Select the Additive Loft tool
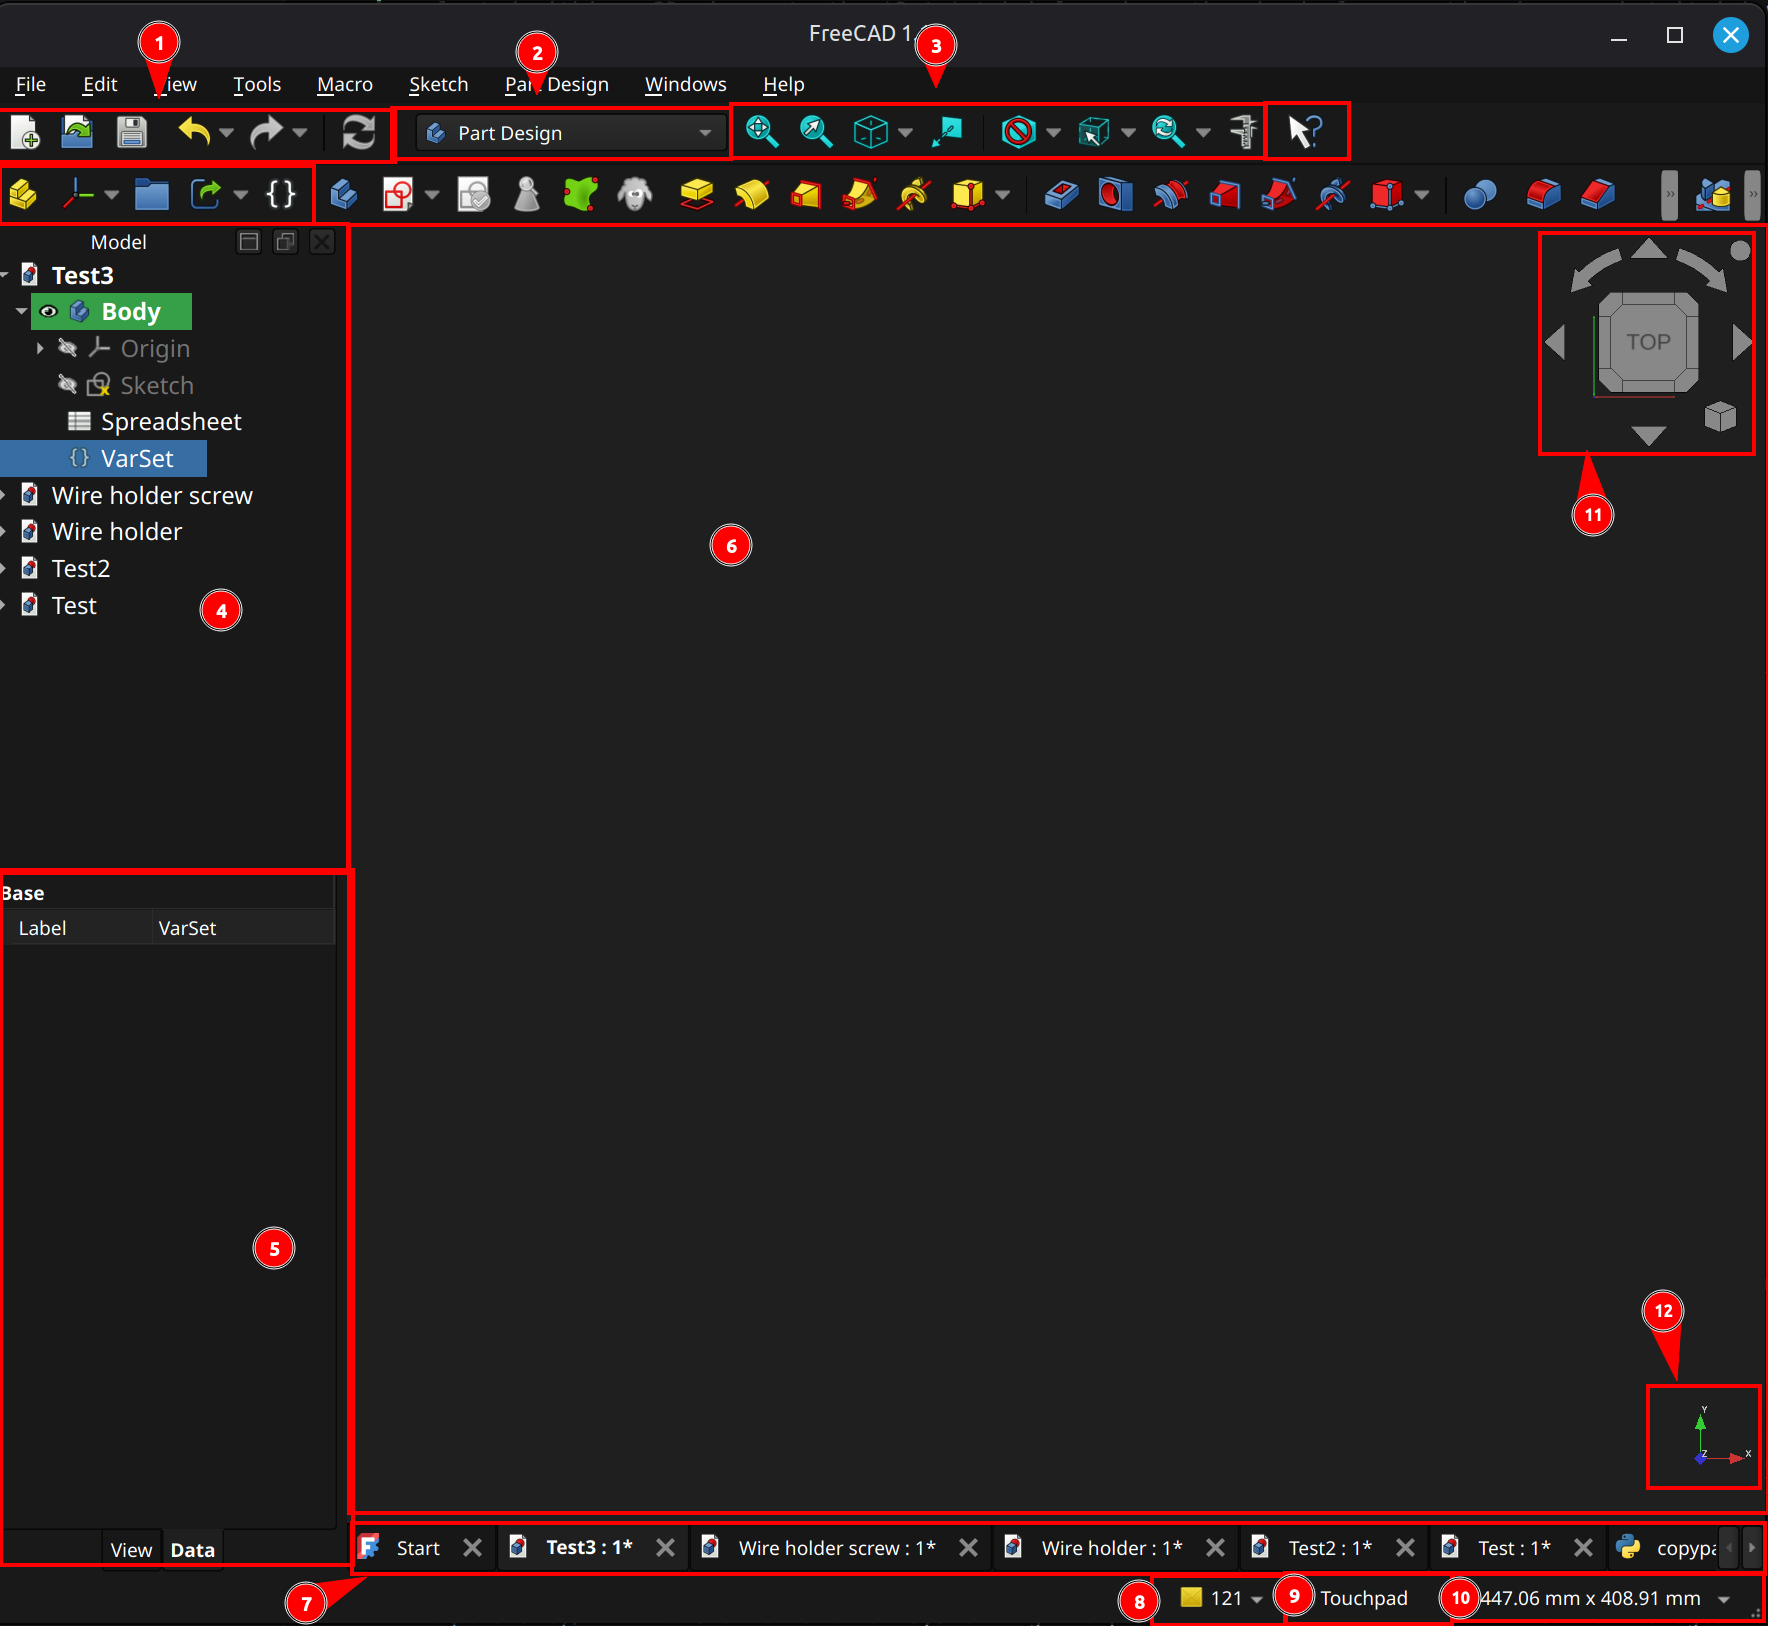Viewport: 1768px width, 1626px height. click(x=805, y=194)
